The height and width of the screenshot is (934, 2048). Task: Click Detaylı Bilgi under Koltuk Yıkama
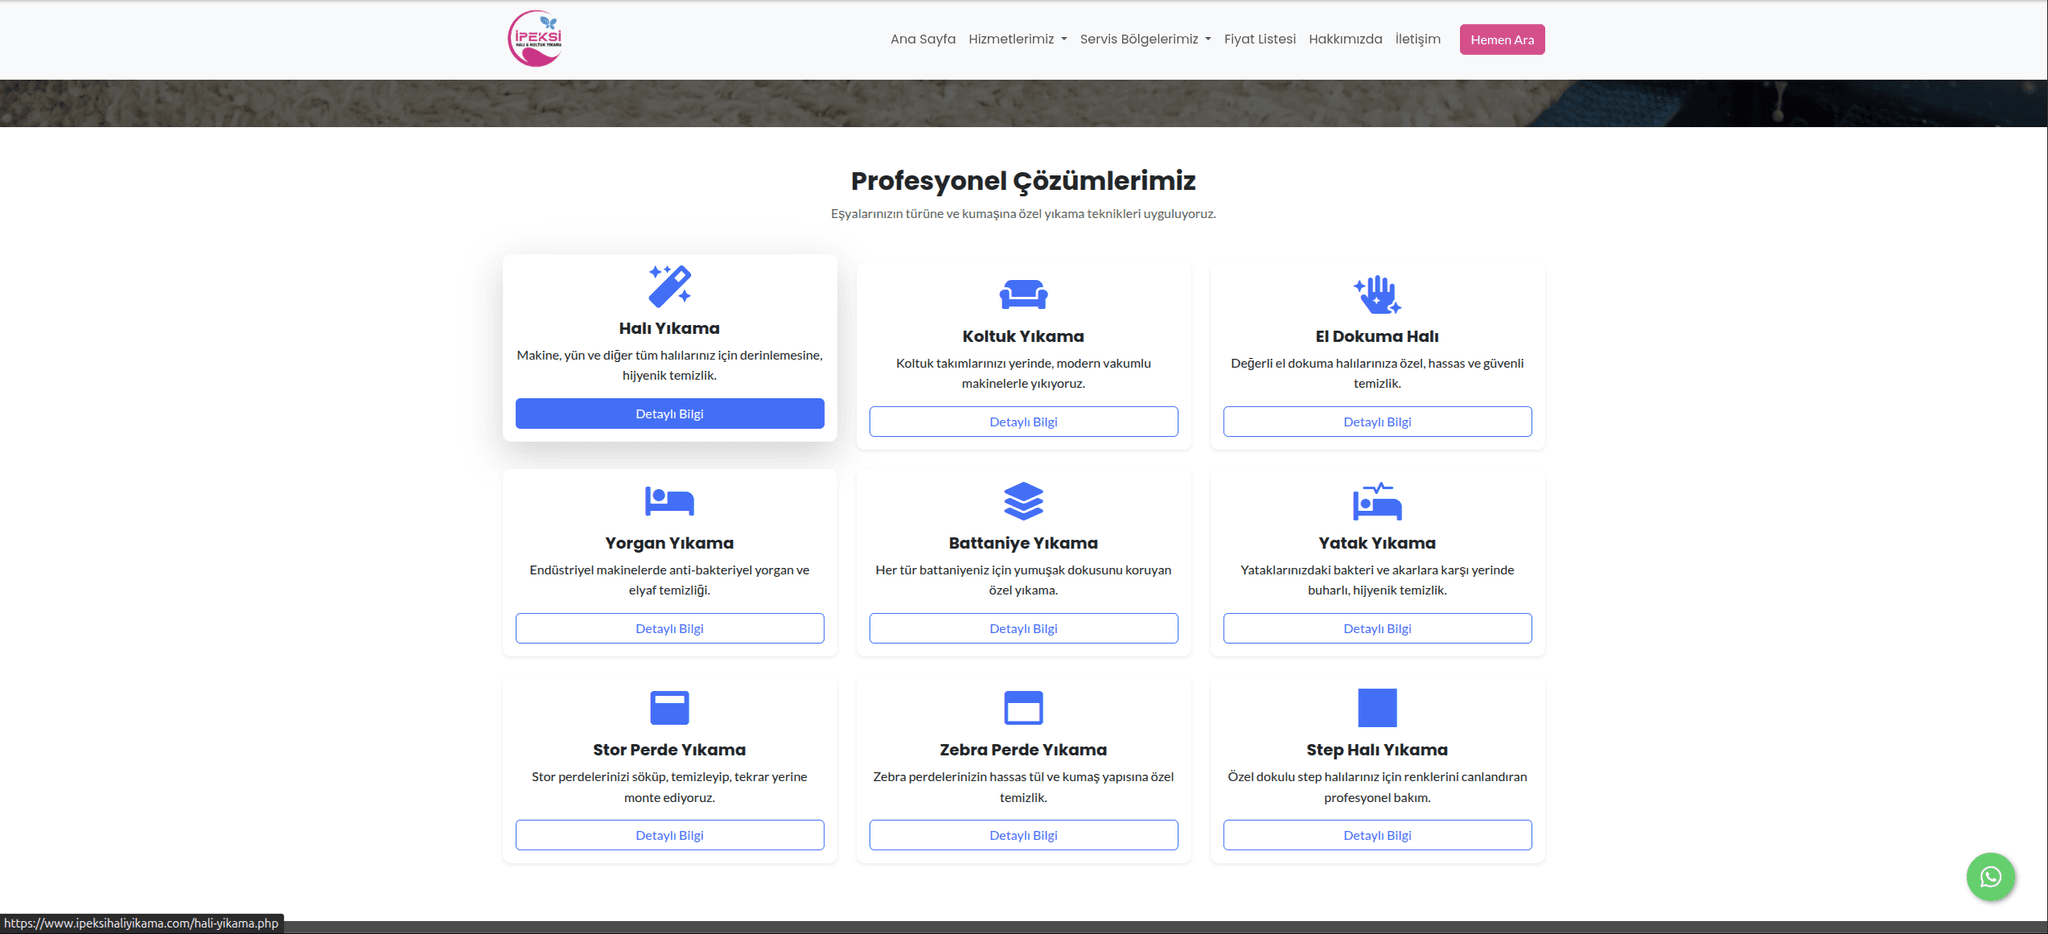click(1023, 422)
